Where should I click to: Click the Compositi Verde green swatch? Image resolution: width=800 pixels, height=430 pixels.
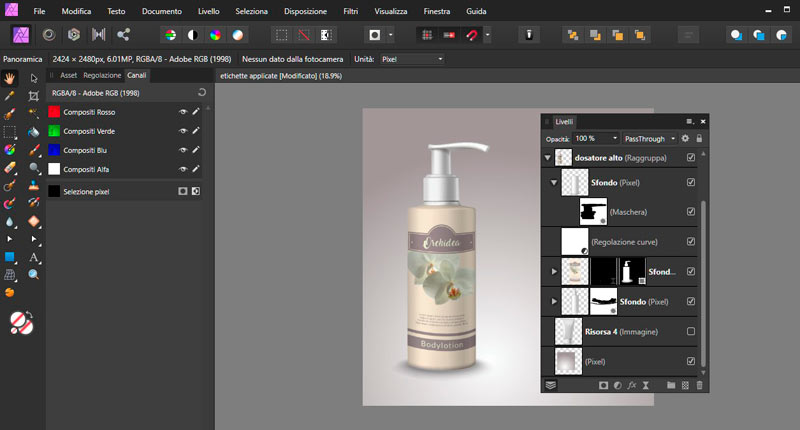(x=54, y=131)
